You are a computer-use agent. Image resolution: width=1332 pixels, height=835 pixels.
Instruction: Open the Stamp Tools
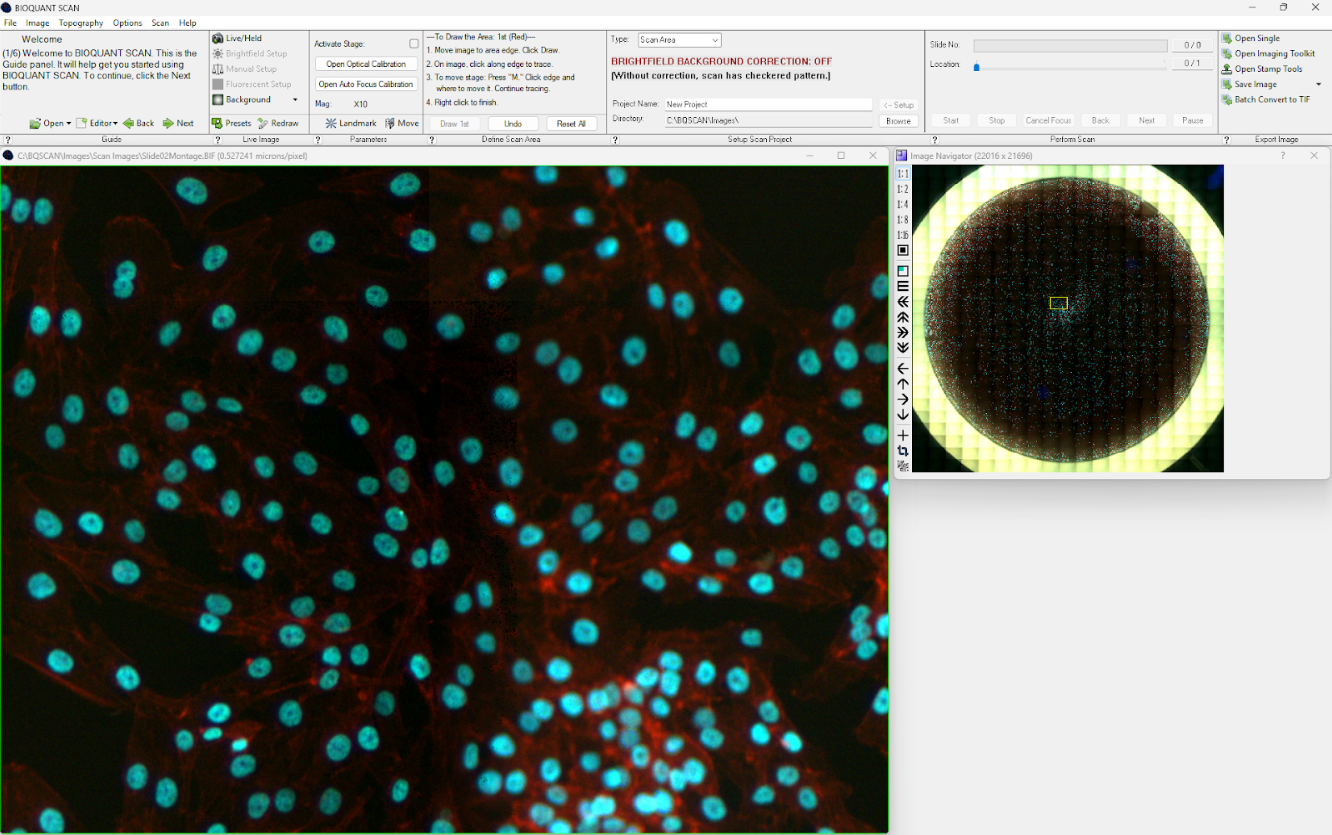coord(1262,69)
